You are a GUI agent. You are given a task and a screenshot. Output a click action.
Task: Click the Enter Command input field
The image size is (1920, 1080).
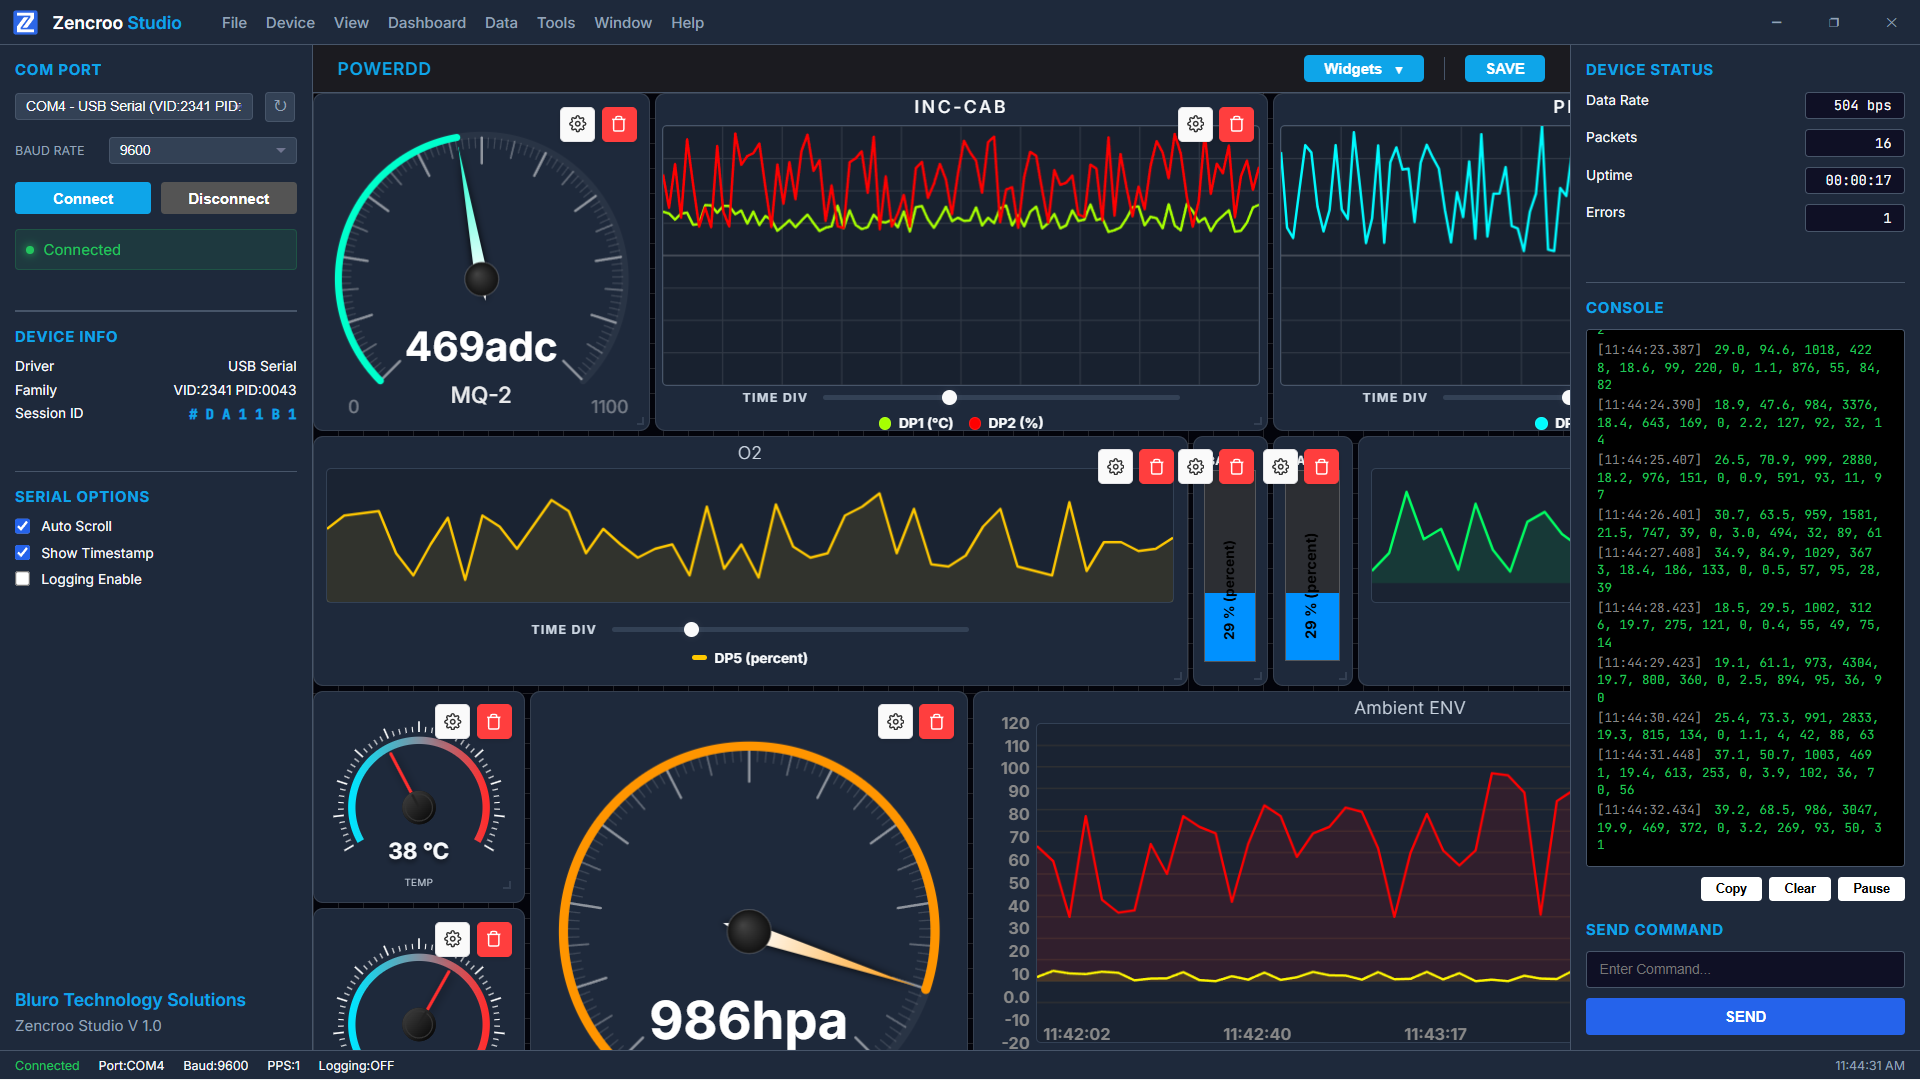tap(1744, 968)
